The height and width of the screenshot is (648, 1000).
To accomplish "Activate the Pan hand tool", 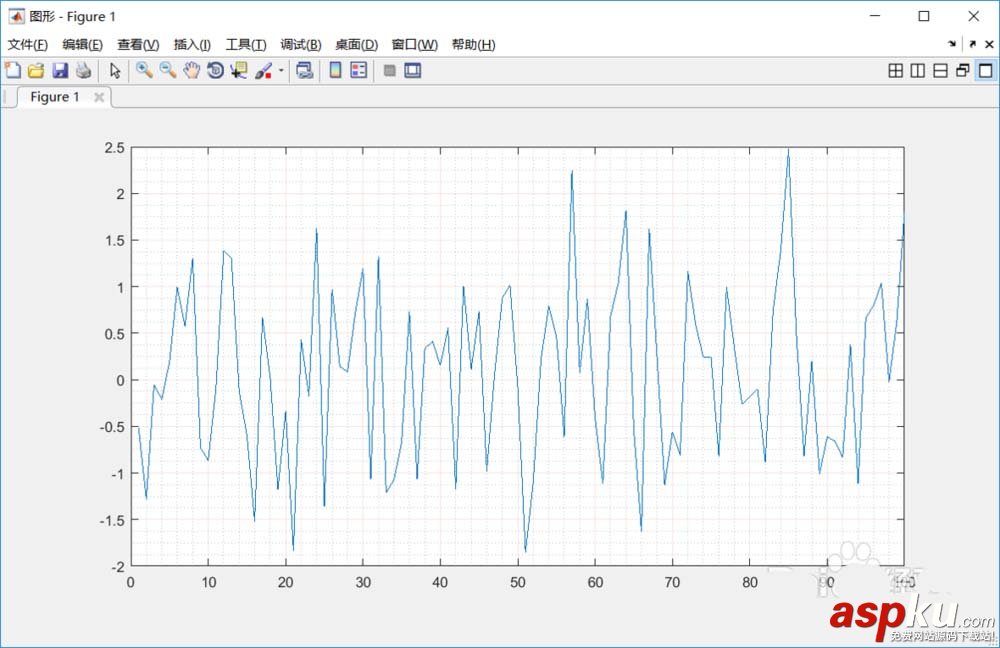I will click(191, 70).
